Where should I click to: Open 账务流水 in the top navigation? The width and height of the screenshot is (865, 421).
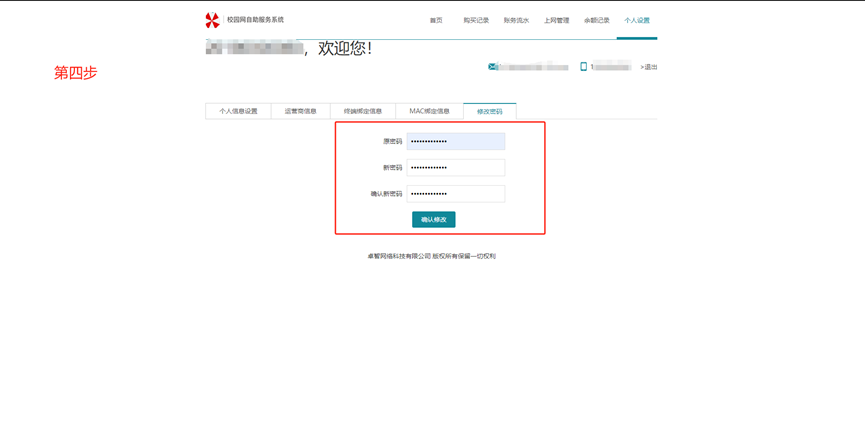[516, 21]
